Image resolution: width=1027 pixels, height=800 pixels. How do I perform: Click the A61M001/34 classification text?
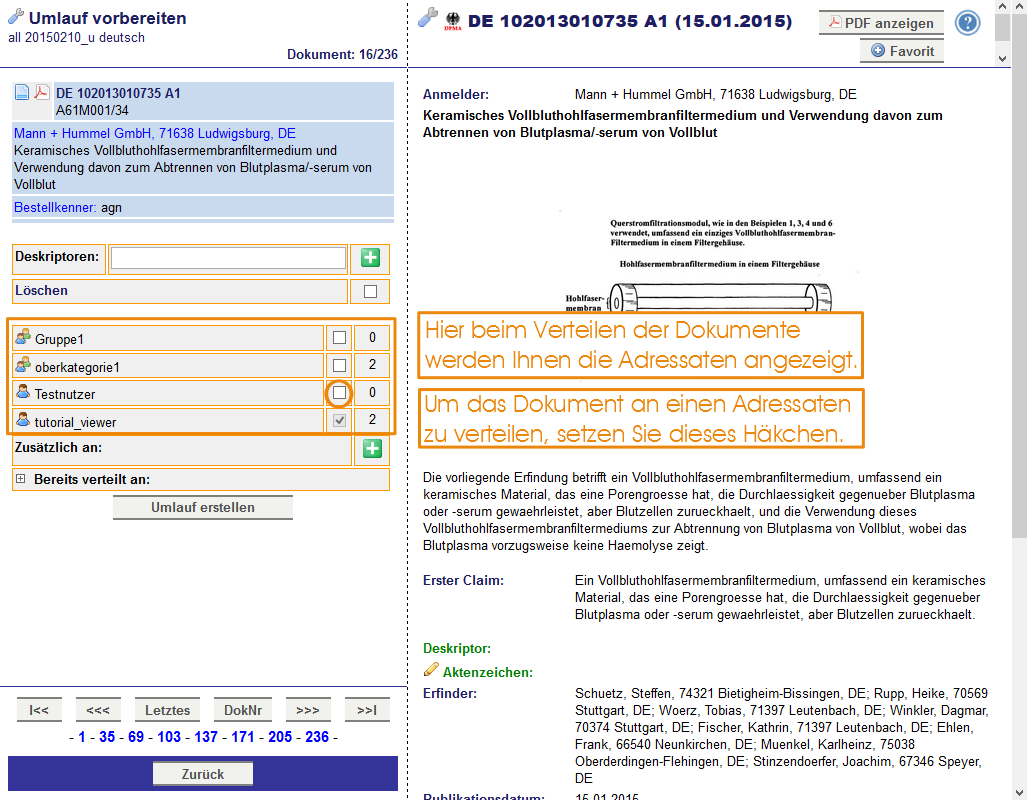point(92,110)
